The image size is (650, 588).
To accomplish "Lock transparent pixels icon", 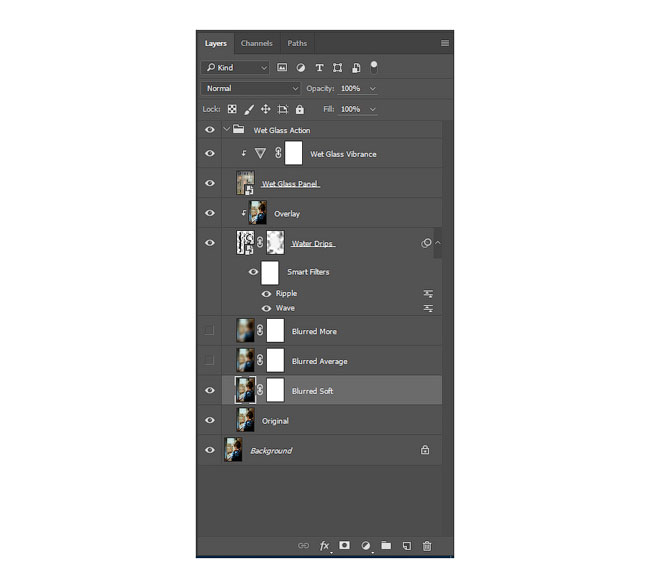I will coord(232,109).
